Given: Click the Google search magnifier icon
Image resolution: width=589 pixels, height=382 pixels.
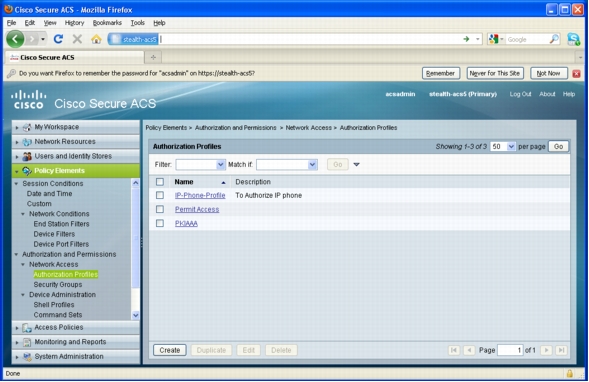Looking at the screenshot, I should (x=554, y=39).
